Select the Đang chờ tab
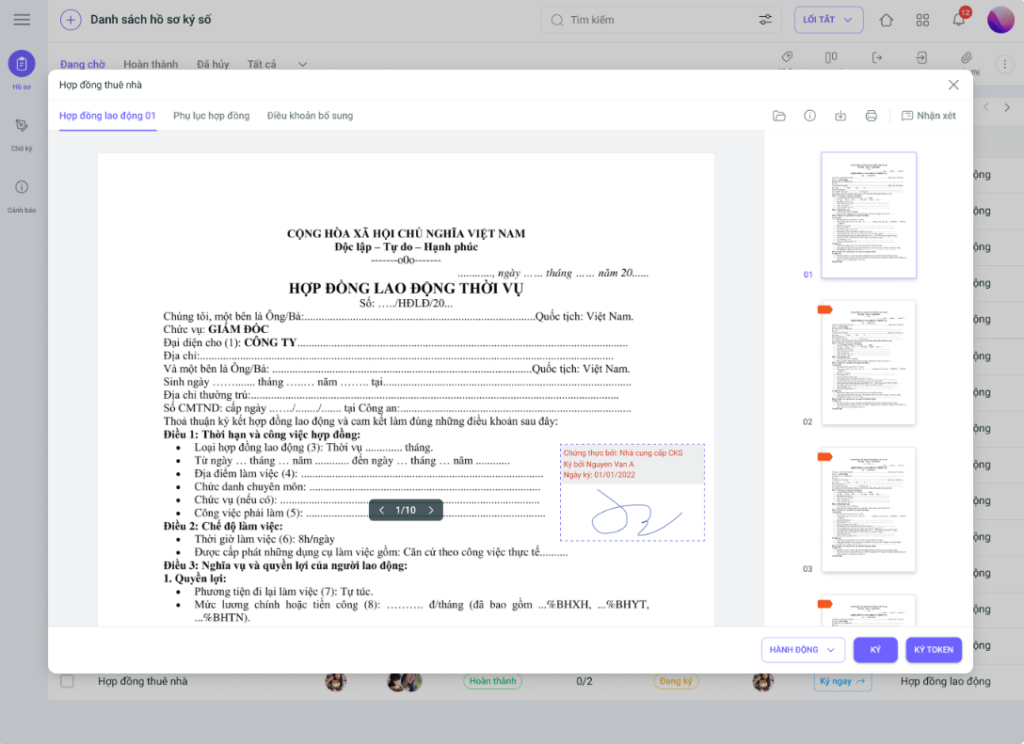This screenshot has width=1024, height=744. [82, 64]
